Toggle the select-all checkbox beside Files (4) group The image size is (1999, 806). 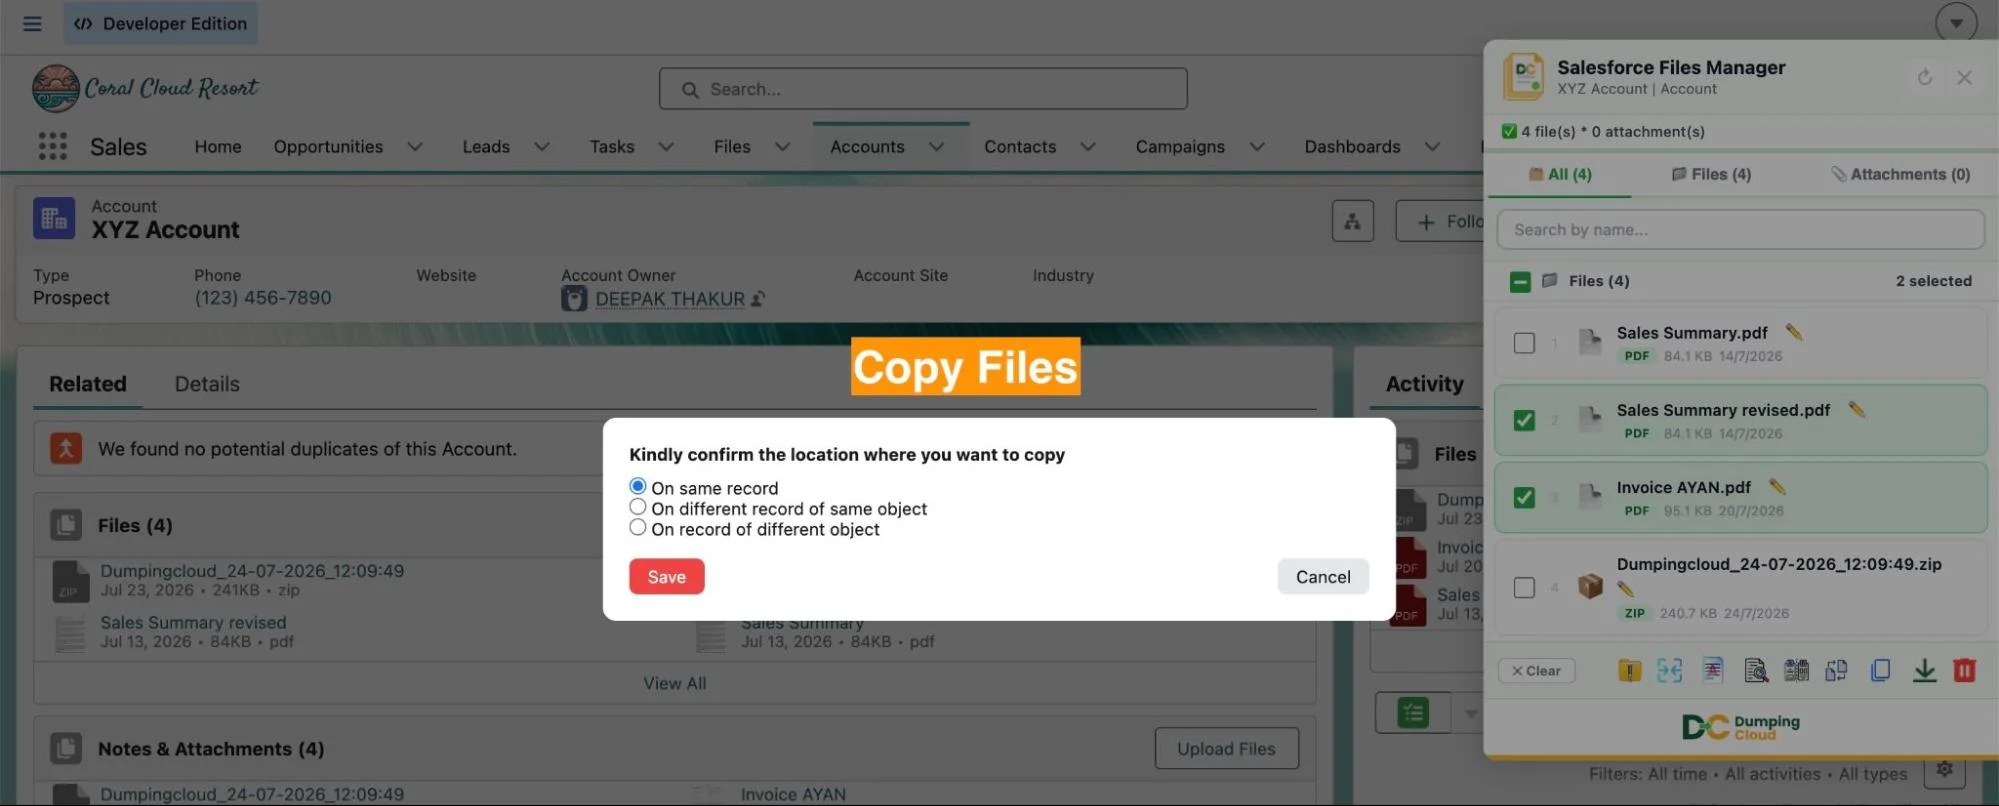click(x=1520, y=282)
